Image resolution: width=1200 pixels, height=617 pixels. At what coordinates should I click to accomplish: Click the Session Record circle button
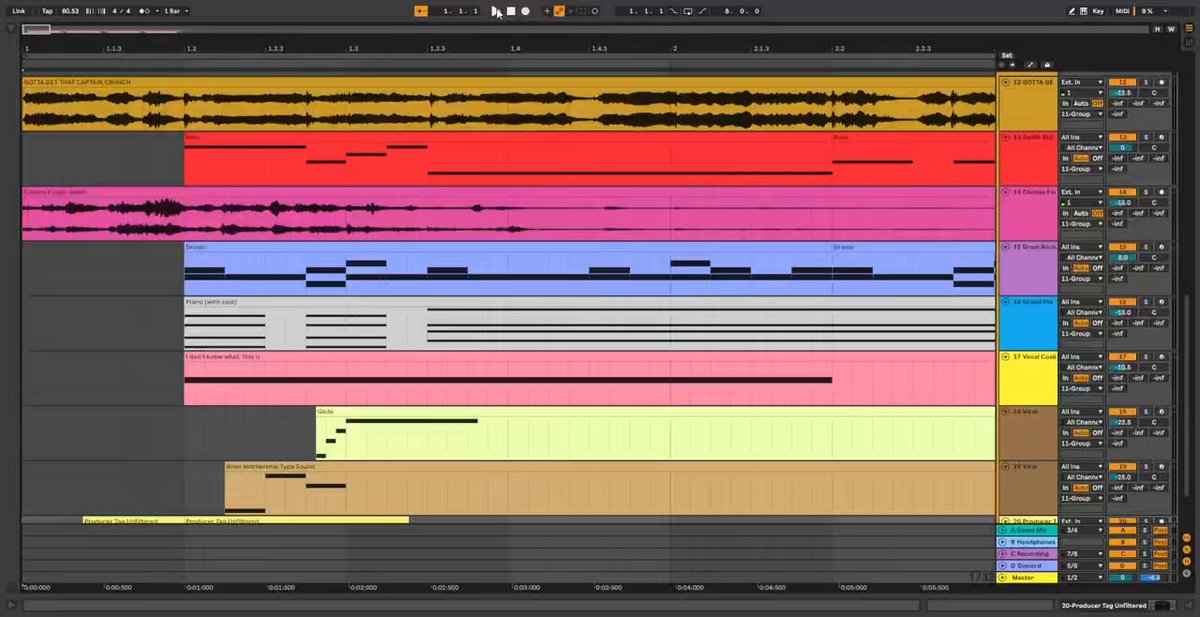click(x=595, y=11)
